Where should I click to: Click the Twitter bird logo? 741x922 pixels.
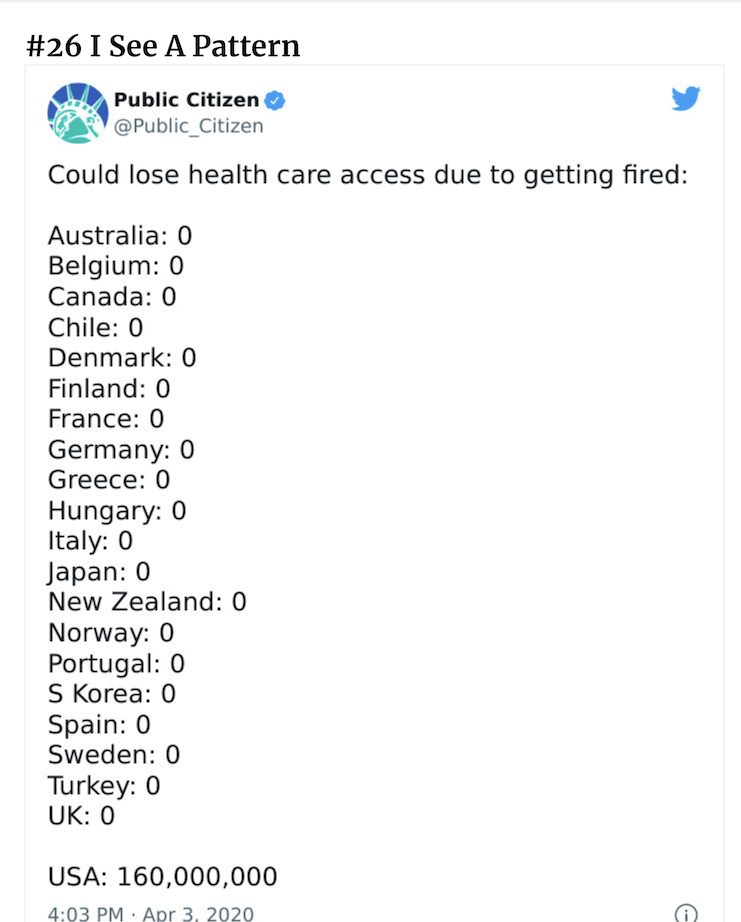tap(685, 99)
